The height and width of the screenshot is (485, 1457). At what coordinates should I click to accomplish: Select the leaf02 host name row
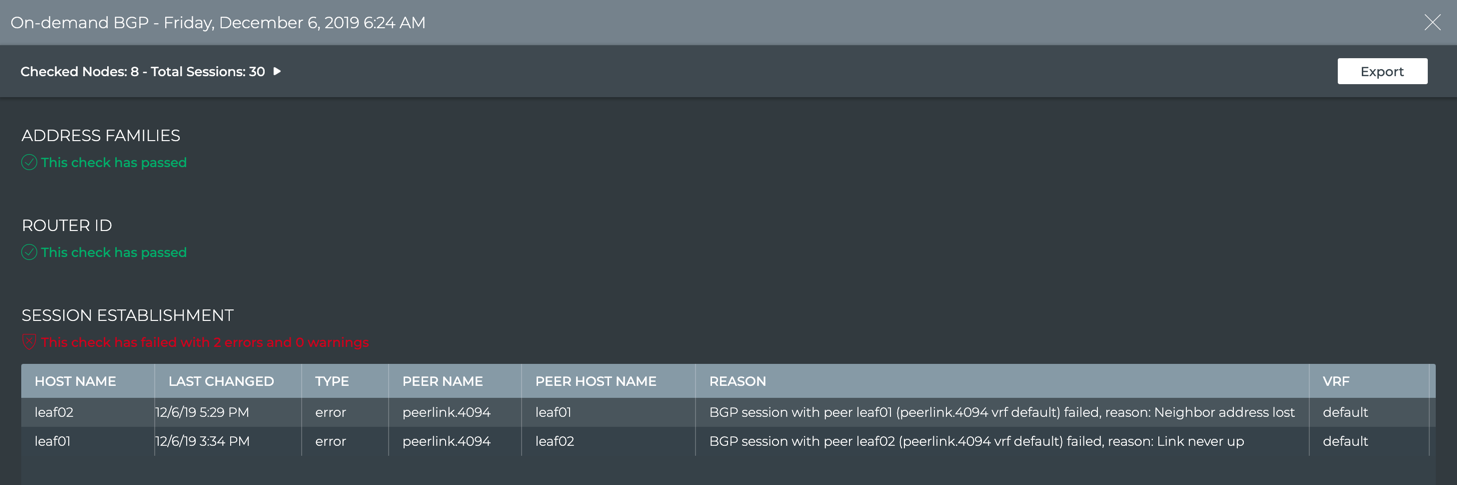tap(54, 412)
